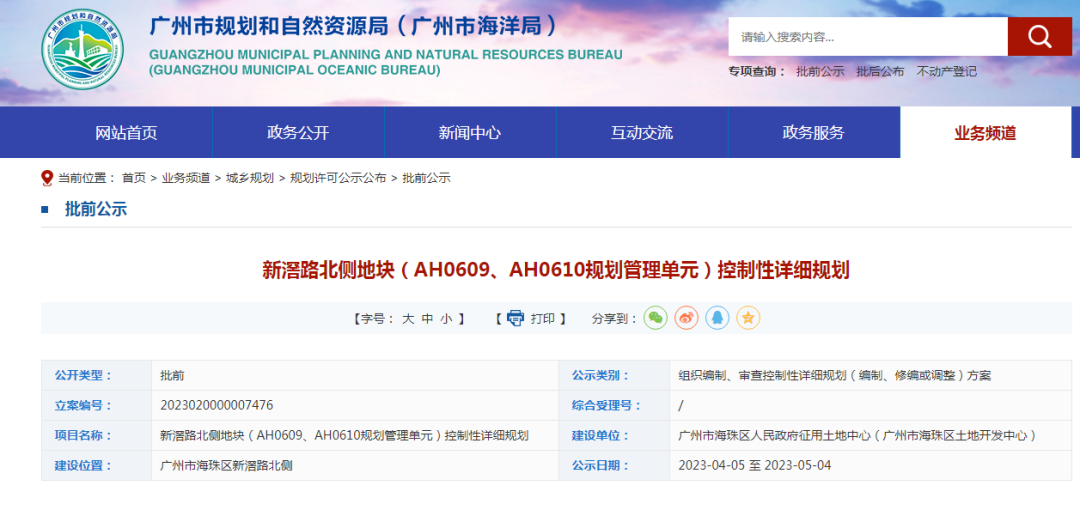Image resolution: width=1080 pixels, height=510 pixels.
Task: Share to QZone star icon
Action: pyautogui.click(x=748, y=318)
